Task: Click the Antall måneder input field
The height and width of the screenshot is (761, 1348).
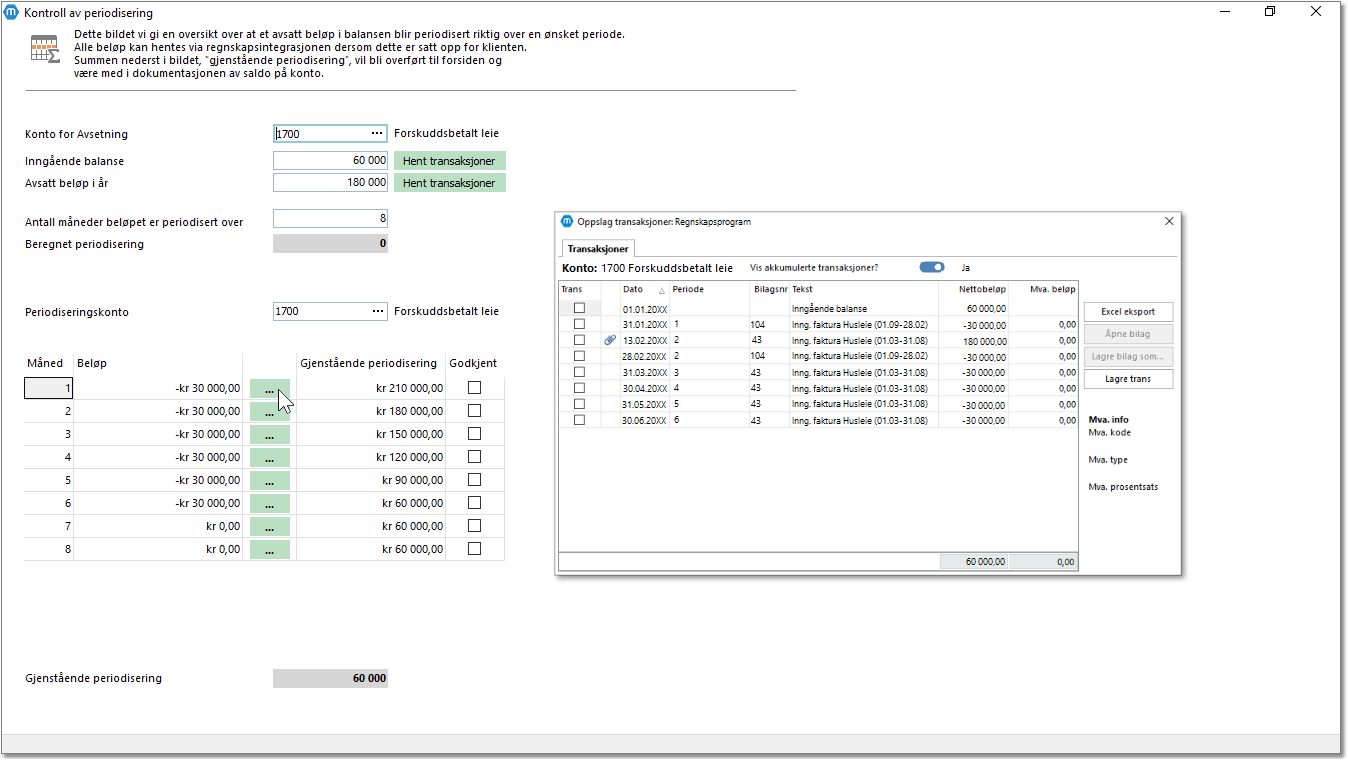Action: point(330,219)
